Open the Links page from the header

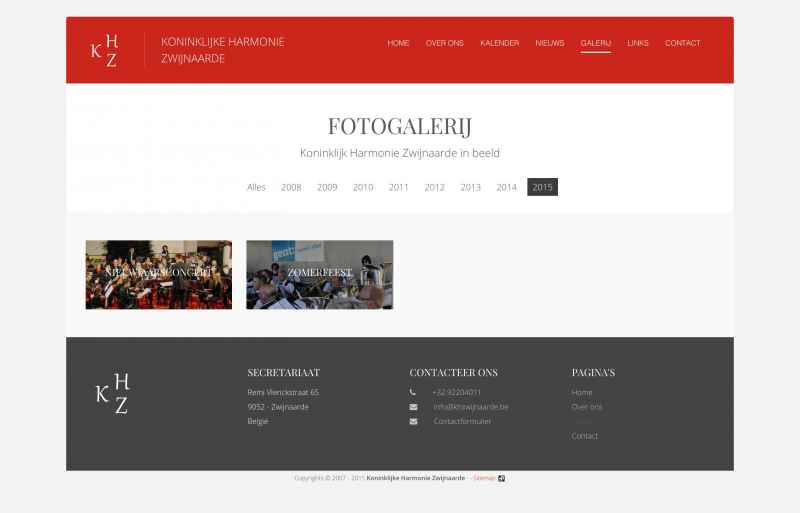[638, 43]
